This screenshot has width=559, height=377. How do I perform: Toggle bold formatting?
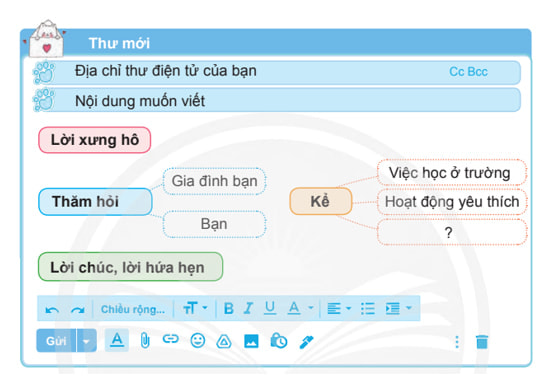(229, 309)
